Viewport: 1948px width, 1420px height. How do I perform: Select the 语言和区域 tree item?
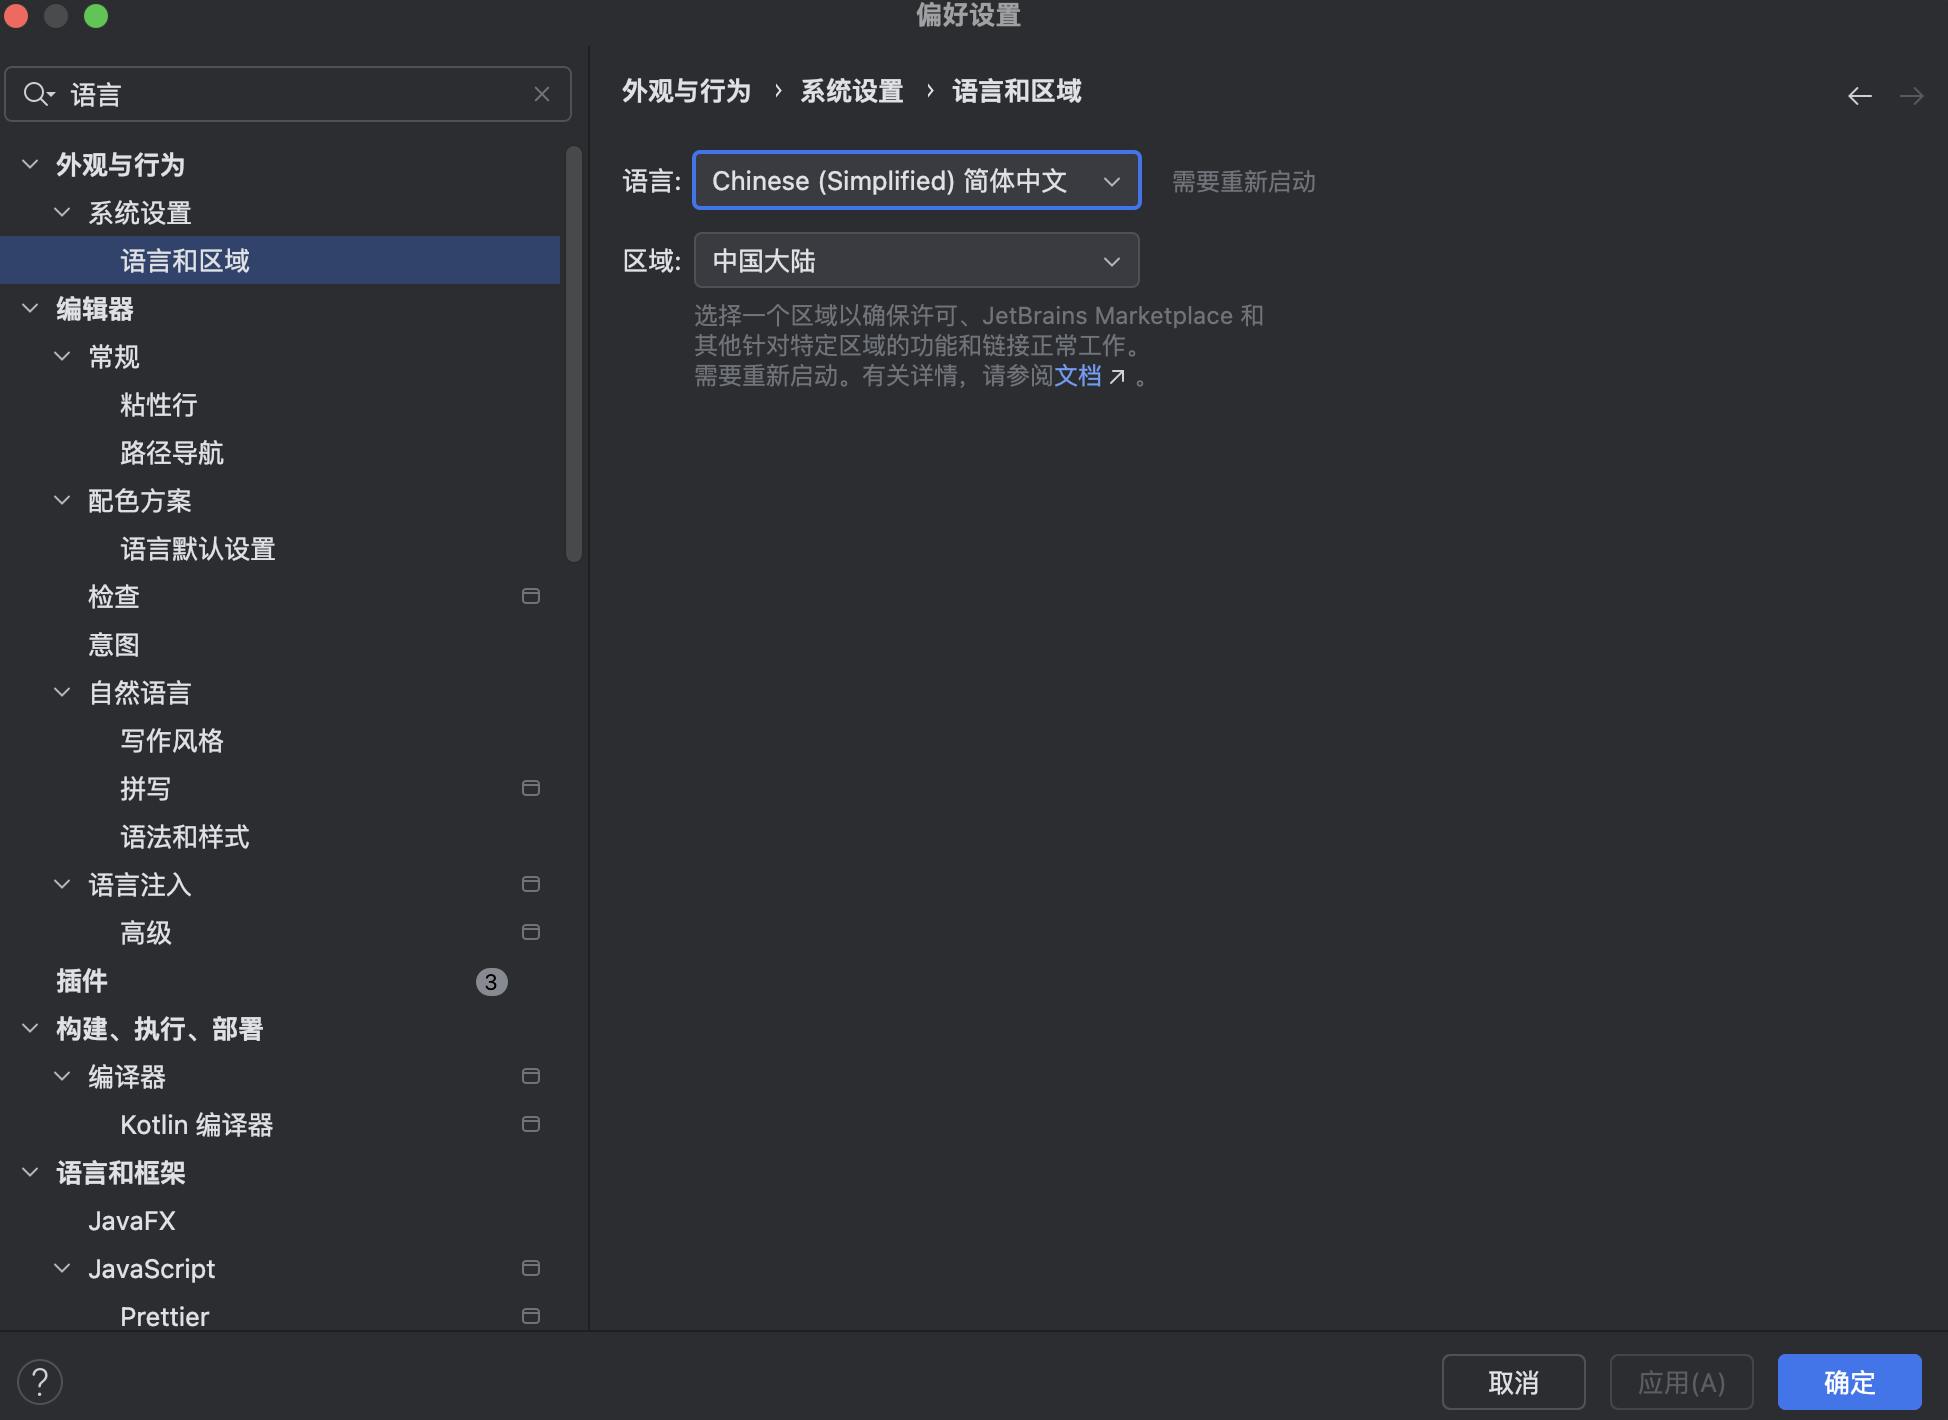184,260
